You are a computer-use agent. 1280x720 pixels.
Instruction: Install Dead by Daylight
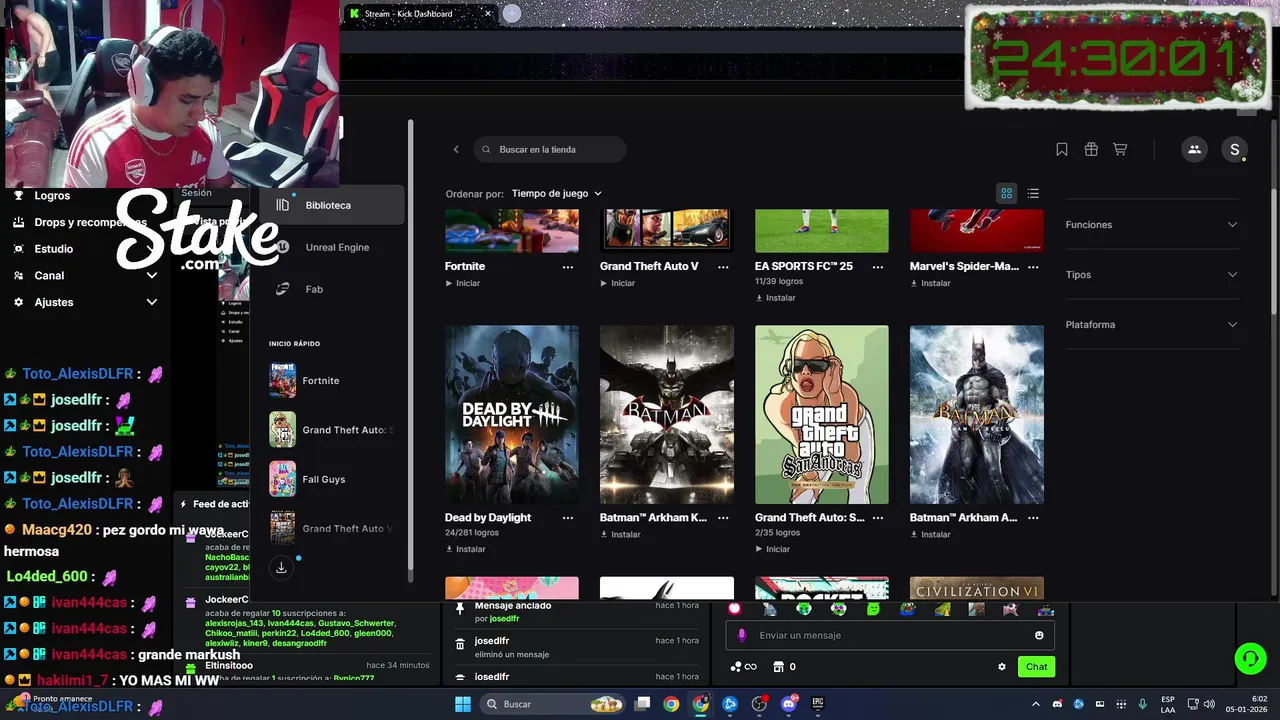pyautogui.click(x=465, y=549)
